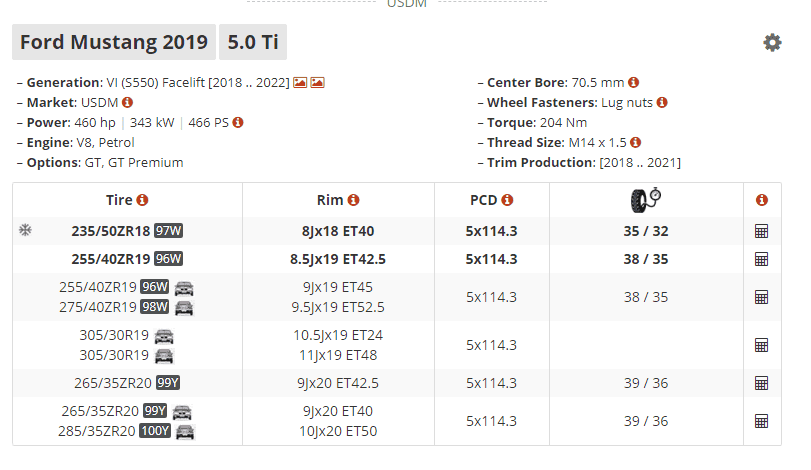The width and height of the screenshot is (811, 470).
Task: Open Tire column info icon
Action: pos(143,200)
